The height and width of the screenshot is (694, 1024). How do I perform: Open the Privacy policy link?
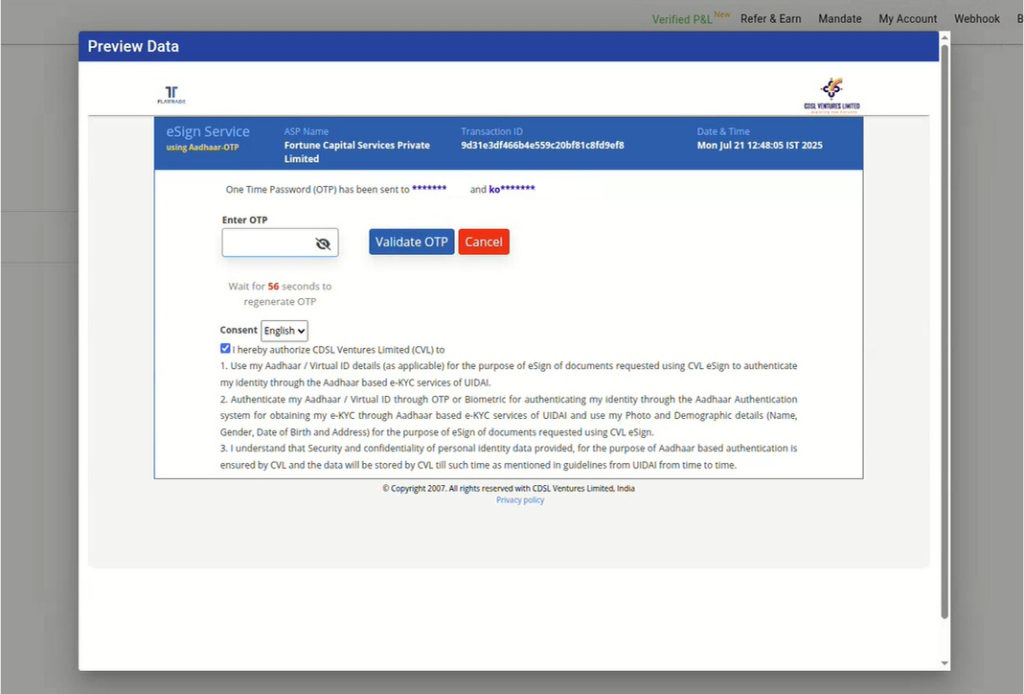pyautogui.click(x=520, y=500)
